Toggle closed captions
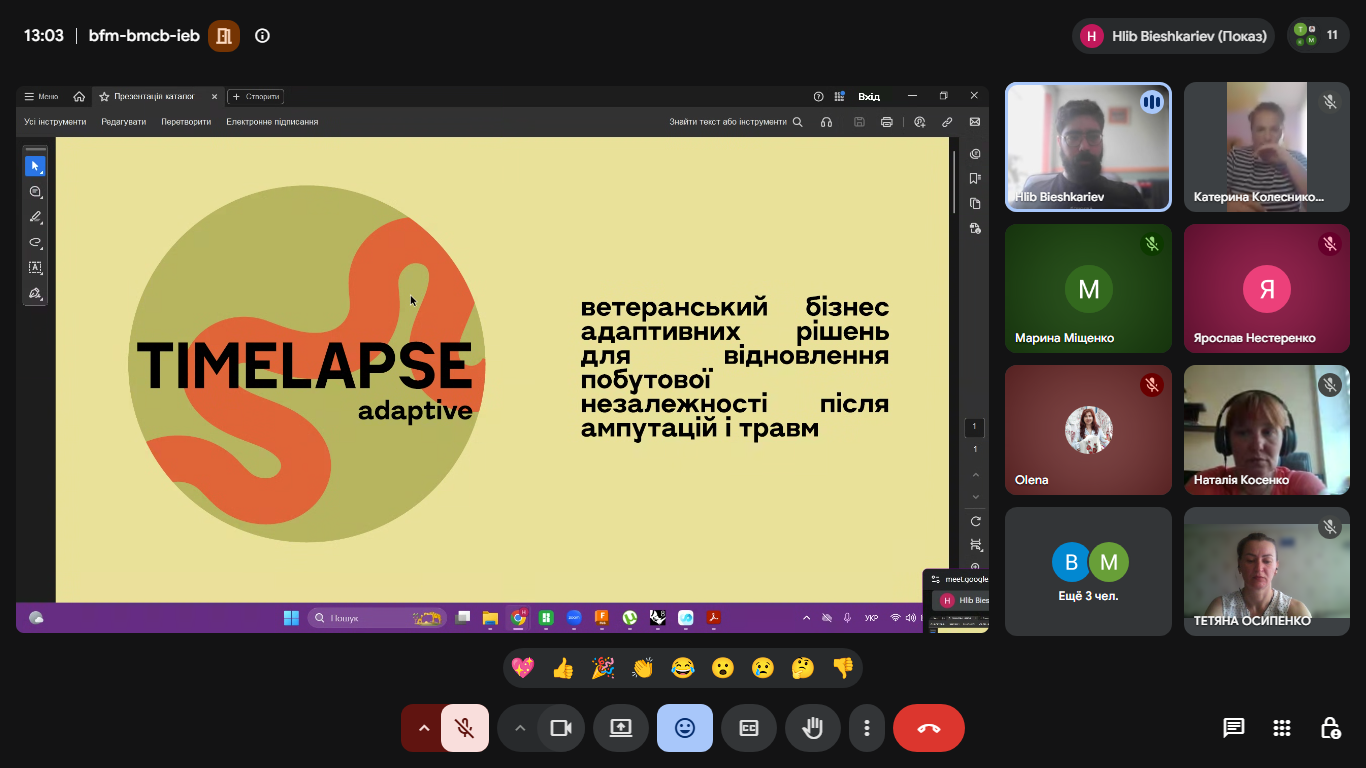1366x768 pixels. coord(749,728)
